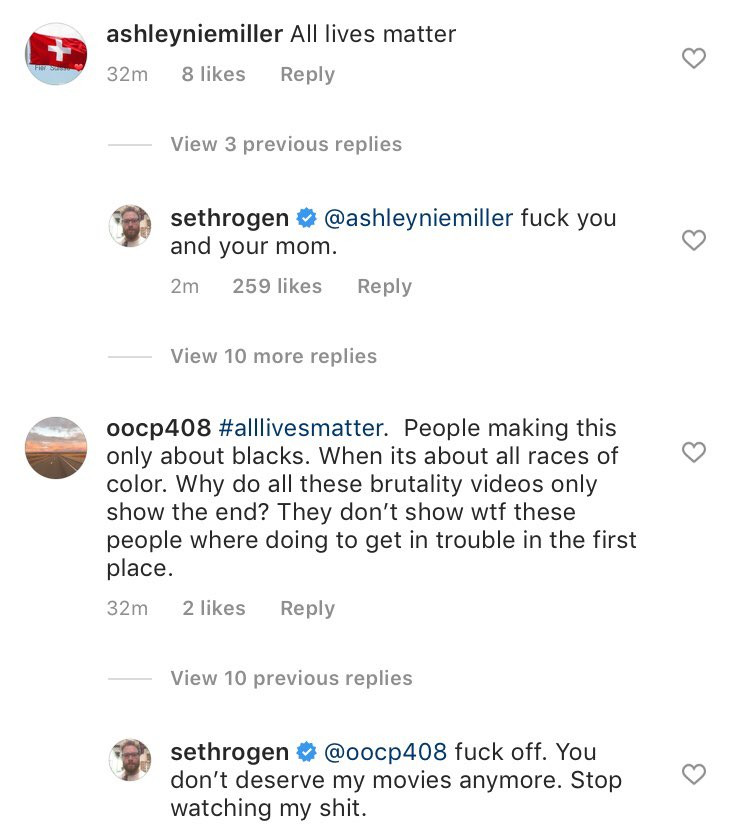Open oocp408's sunset profile picture
This screenshot has height=828, width=750.
56,448
